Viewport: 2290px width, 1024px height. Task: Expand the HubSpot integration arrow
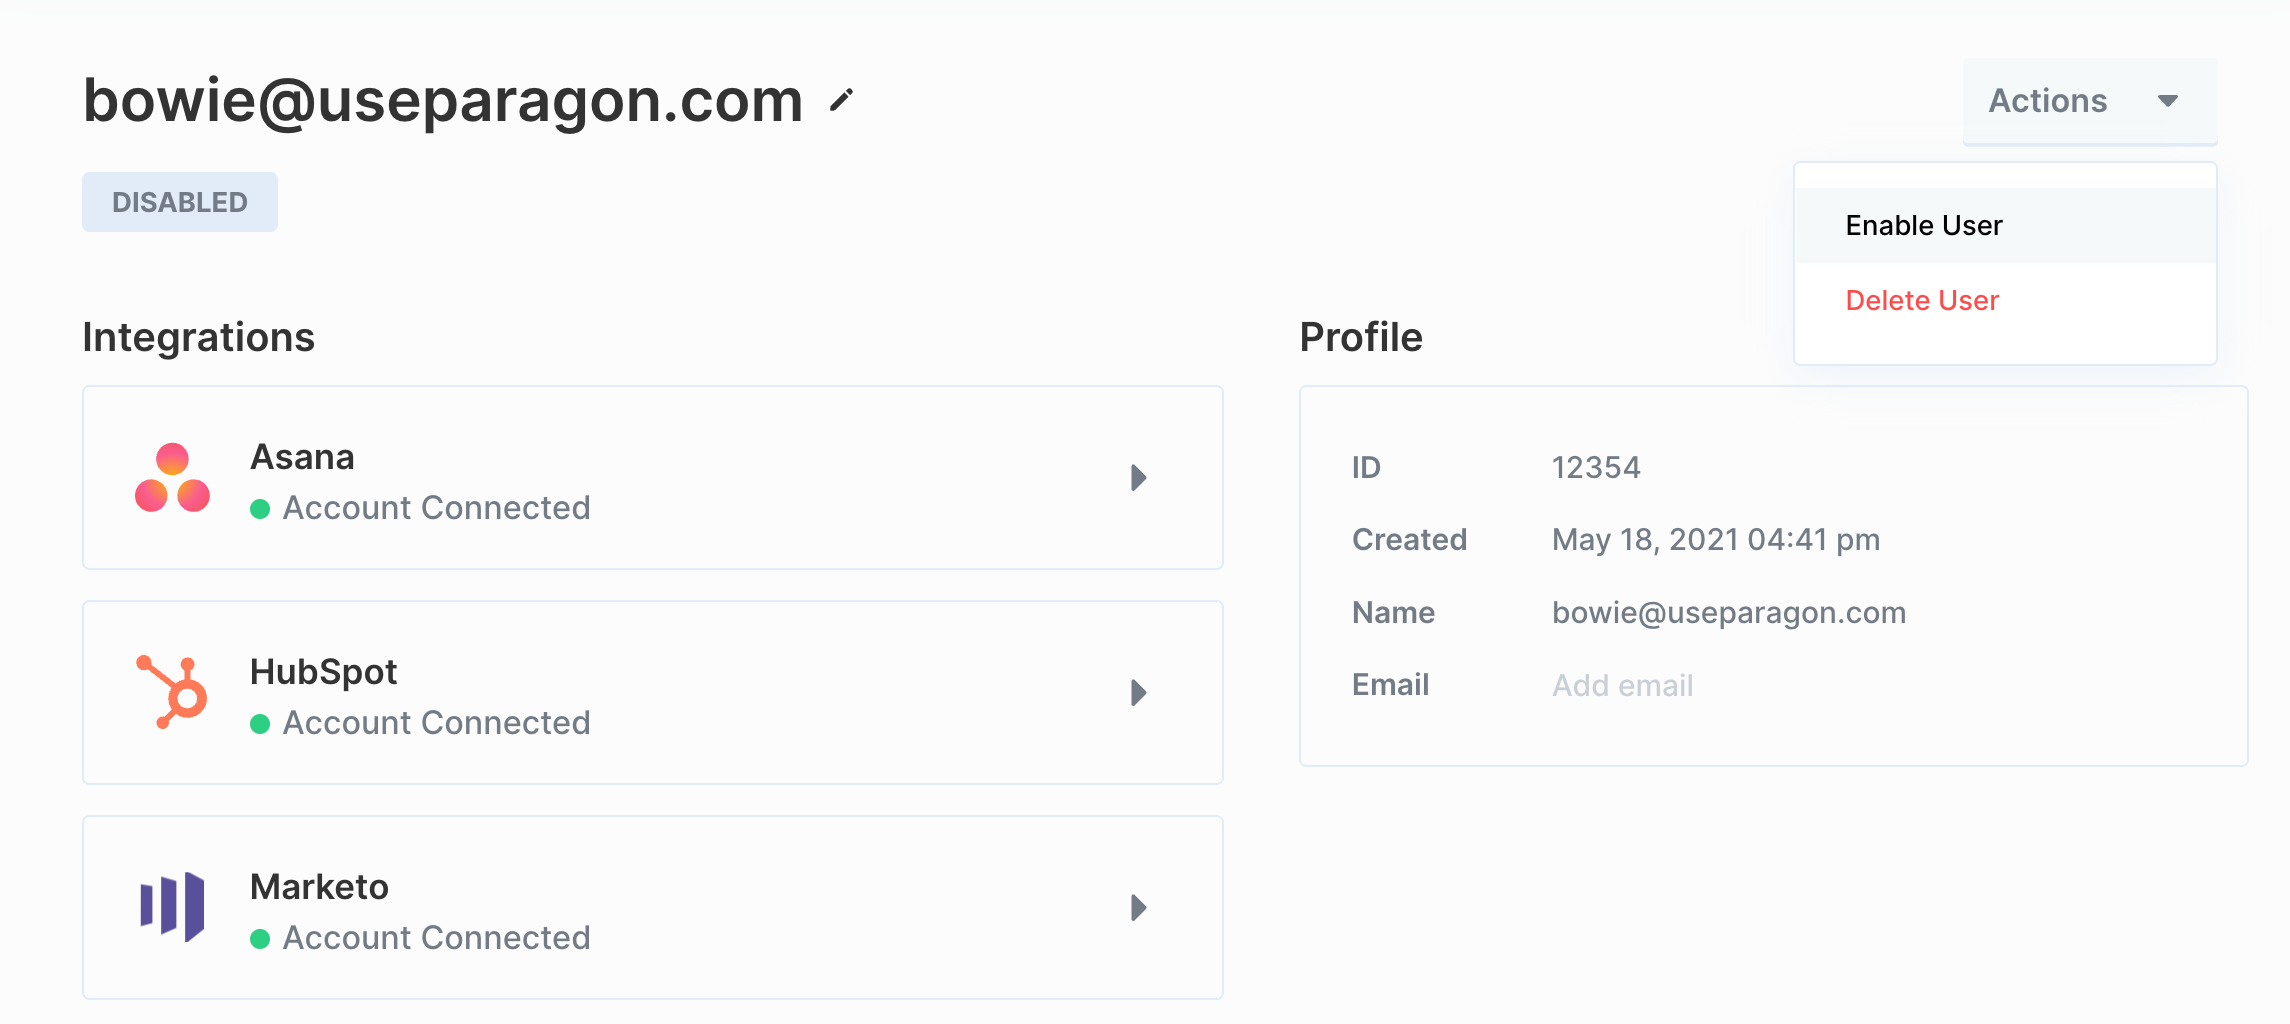[x=1138, y=693]
